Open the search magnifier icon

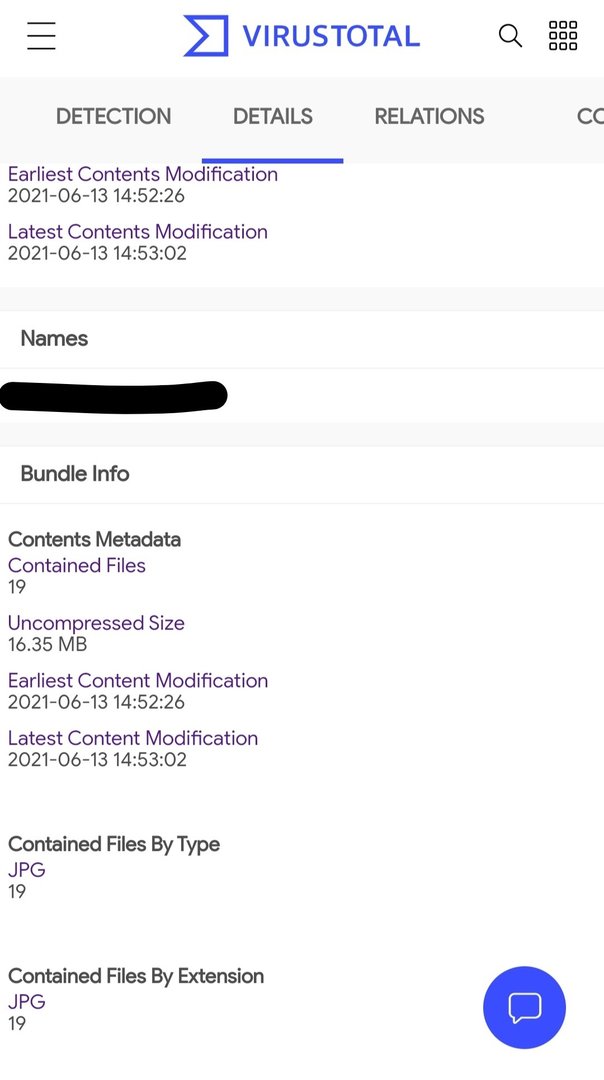(510, 35)
